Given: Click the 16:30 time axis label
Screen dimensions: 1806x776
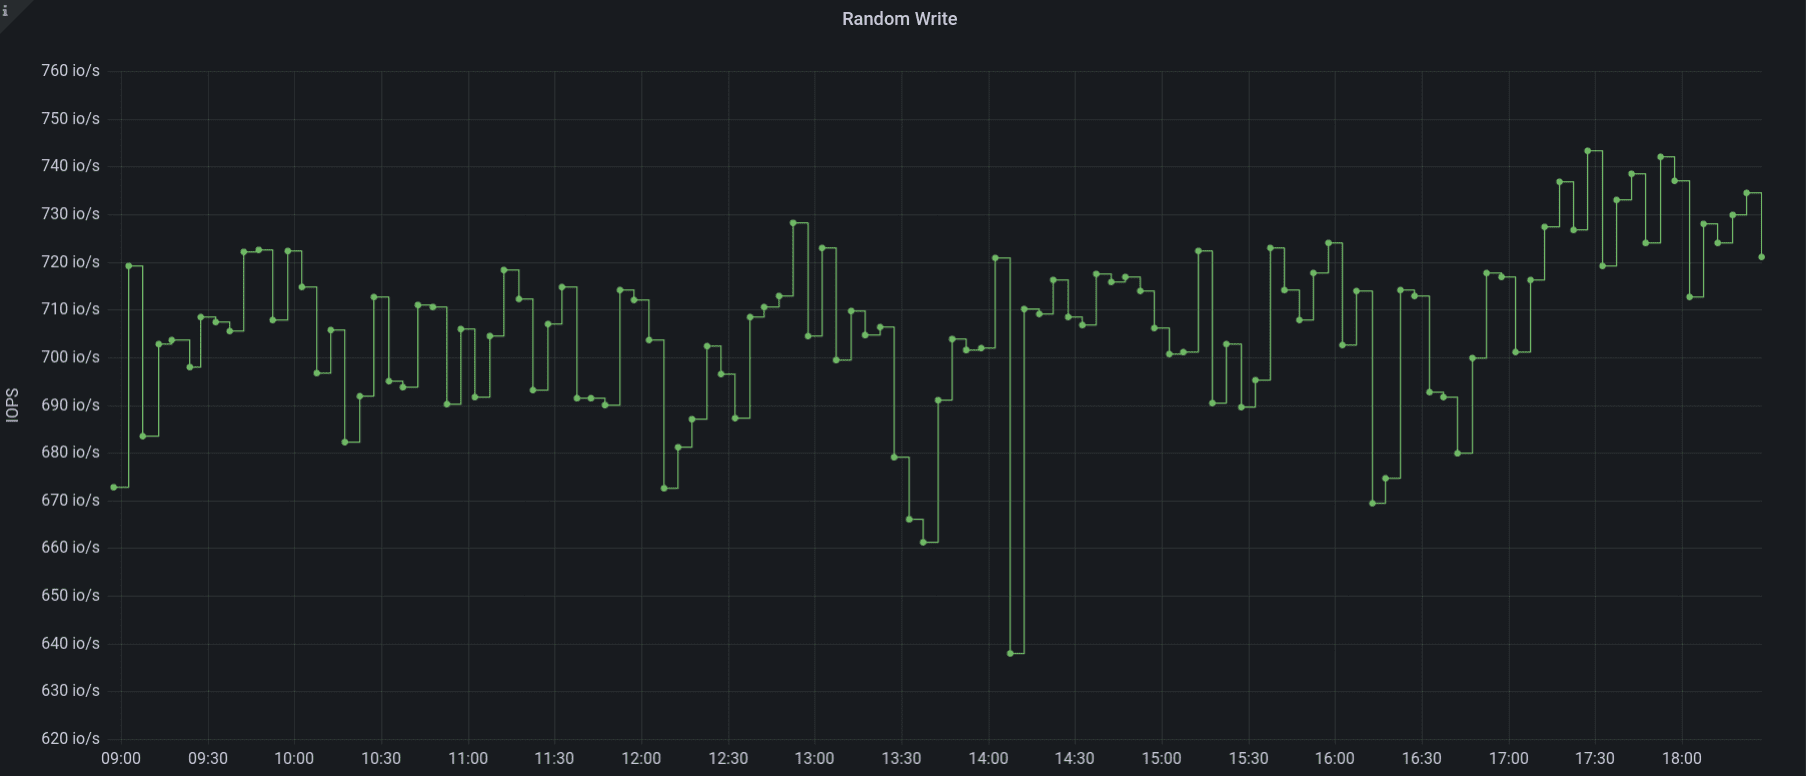Looking at the screenshot, I should (x=1421, y=759).
